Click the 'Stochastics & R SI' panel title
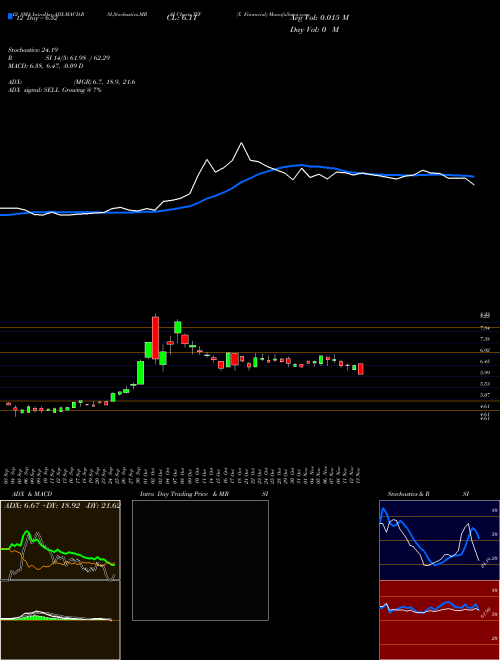500x660 pixels. [428, 494]
